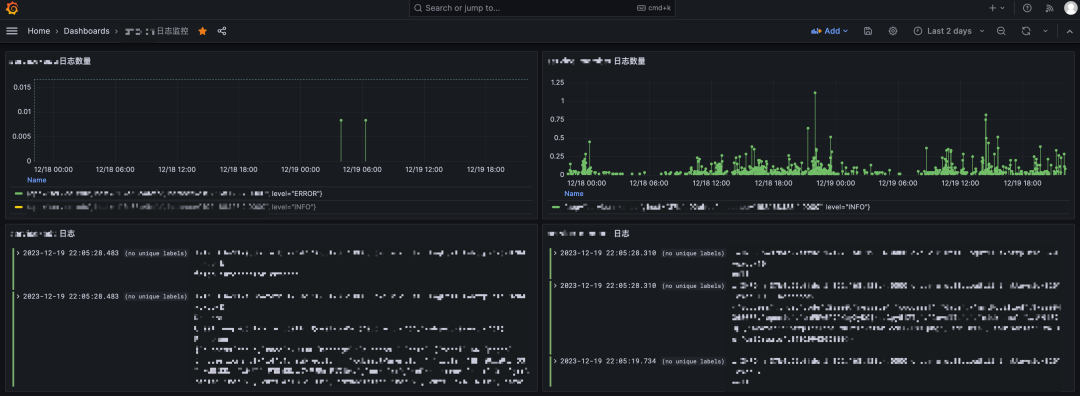Click the tallest spike in right chart
The height and width of the screenshot is (396, 1080).
click(x=815, y=92)
